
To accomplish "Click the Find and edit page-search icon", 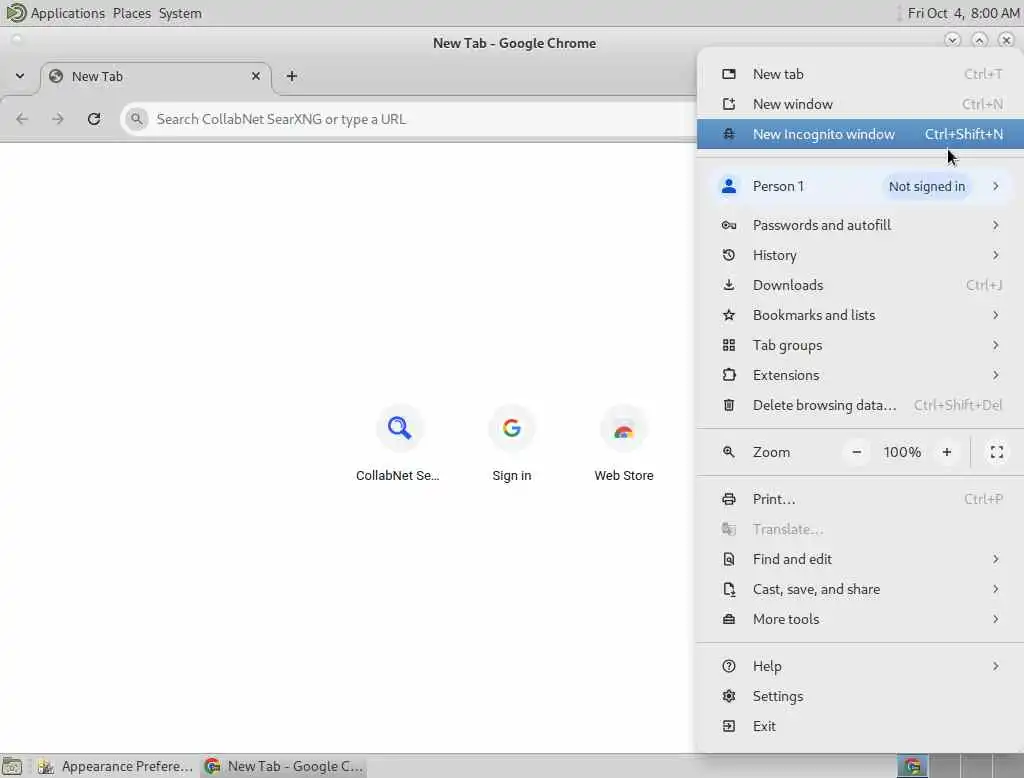I will (x=729, y=559).
